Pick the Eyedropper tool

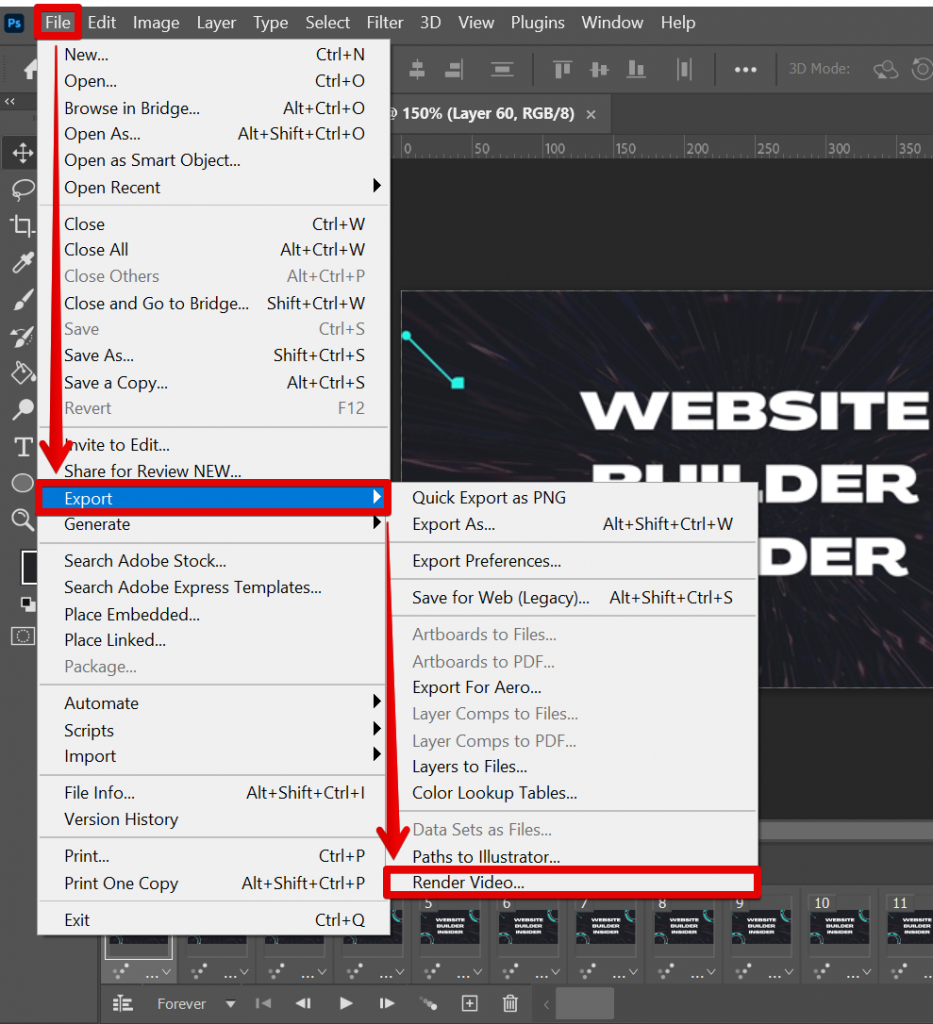(22, 262)
